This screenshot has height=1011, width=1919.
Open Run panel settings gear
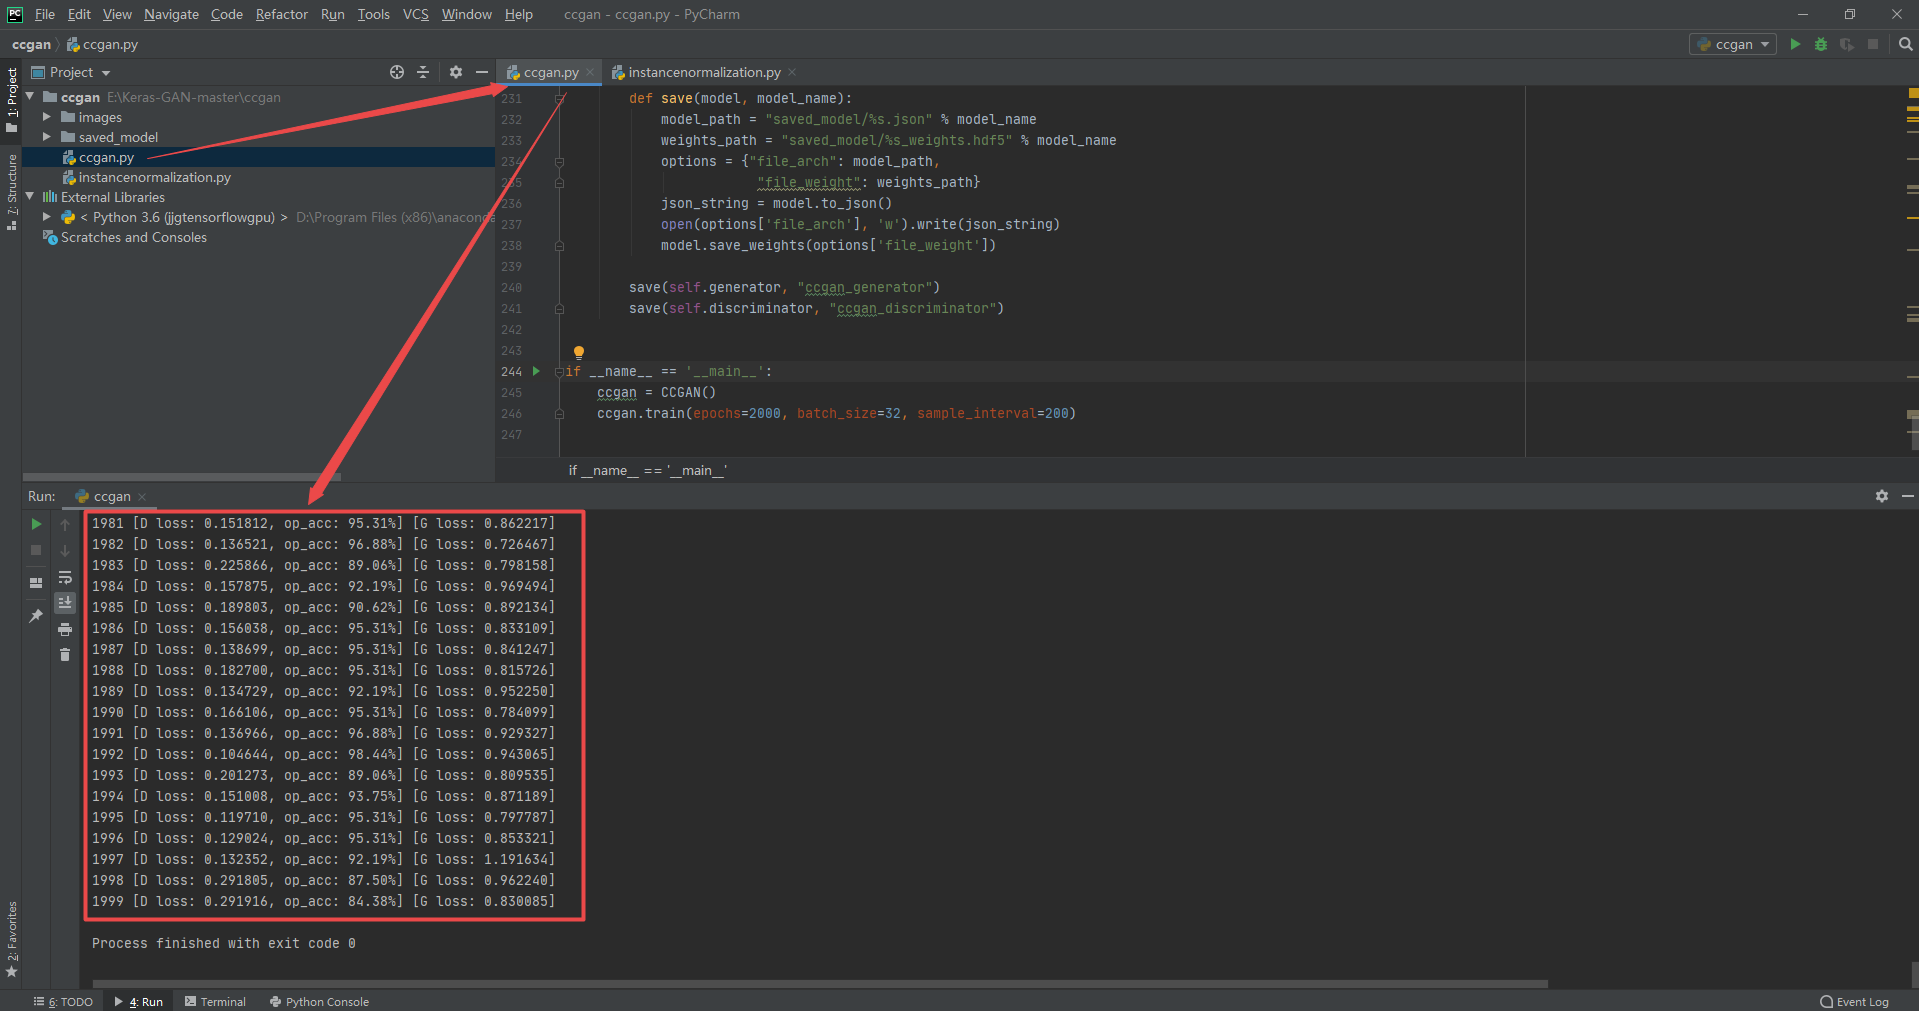tap(1882, 496)
